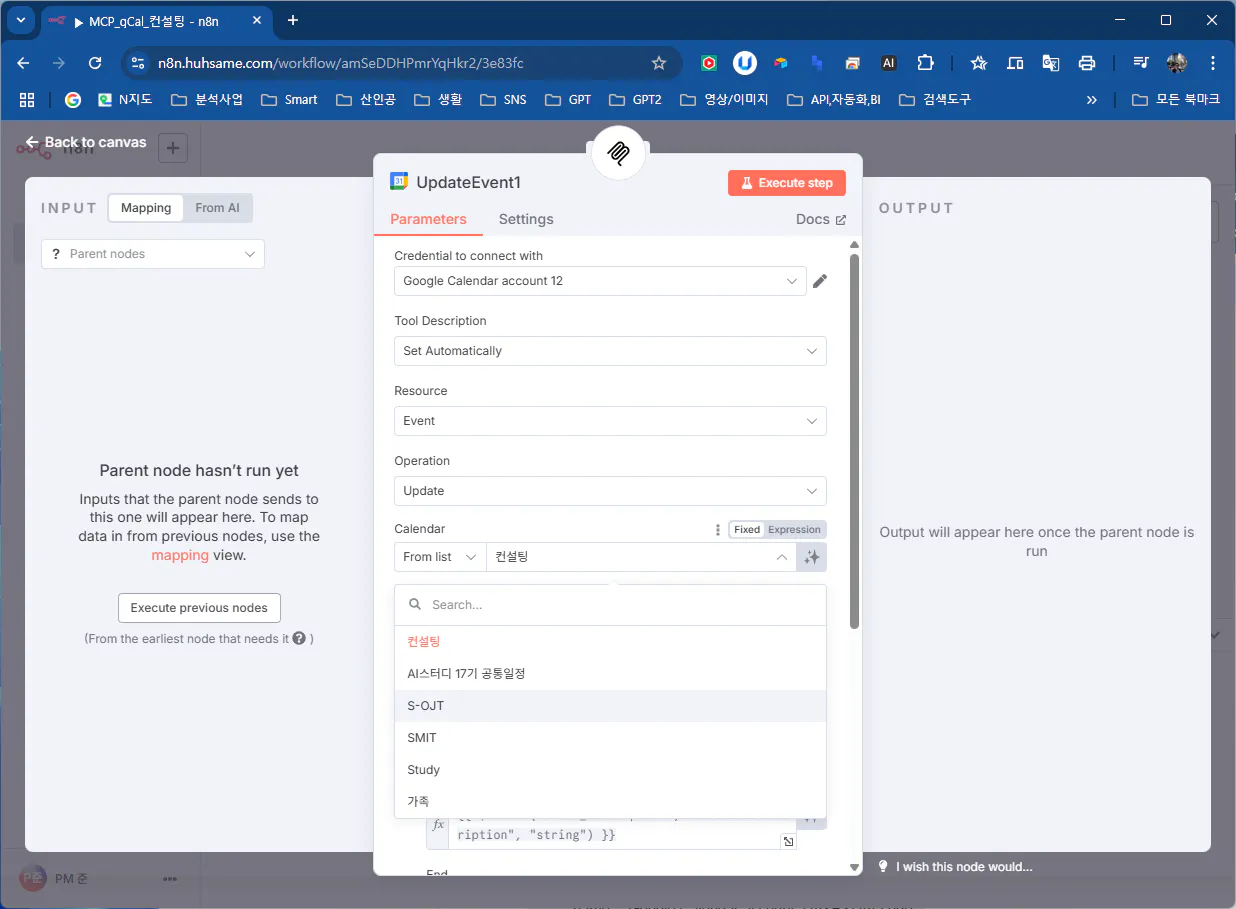Open the 분석사업 bookmark folder
1236x909 pixels.
[x=207, y=100]
